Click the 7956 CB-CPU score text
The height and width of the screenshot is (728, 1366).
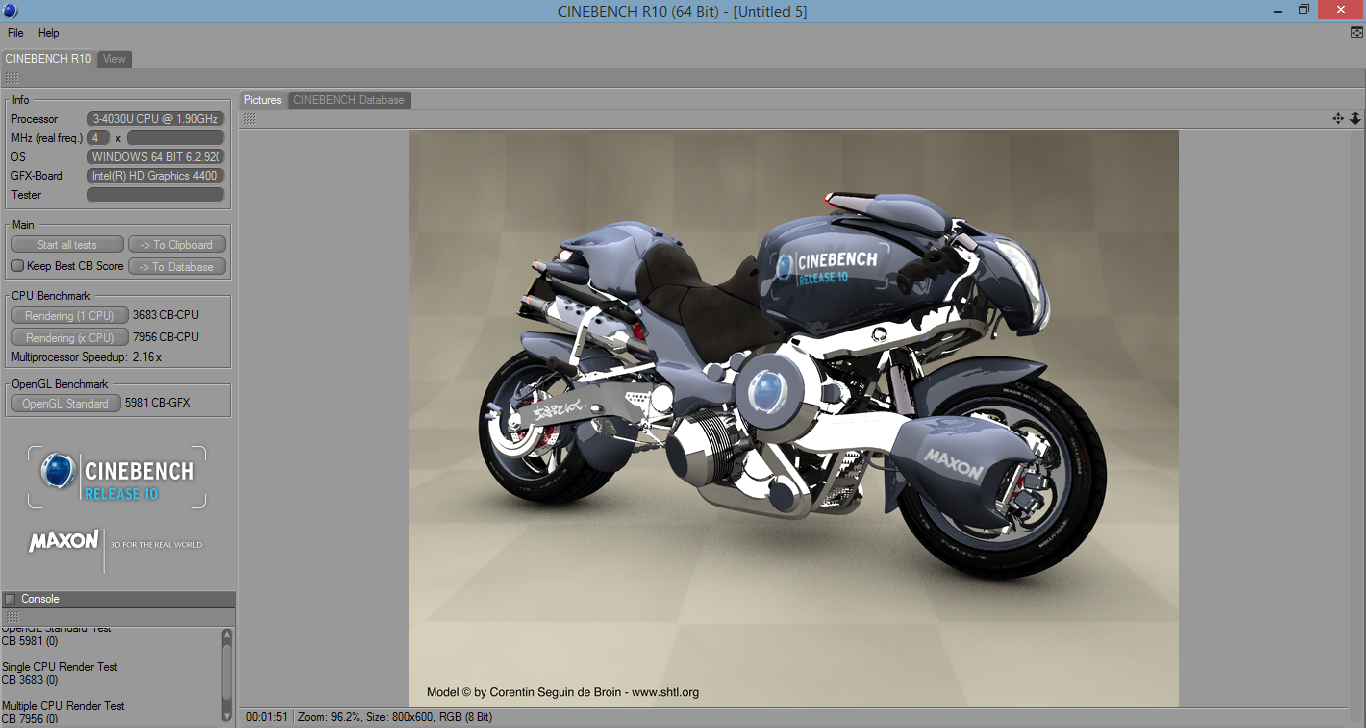tap(166, 337)
